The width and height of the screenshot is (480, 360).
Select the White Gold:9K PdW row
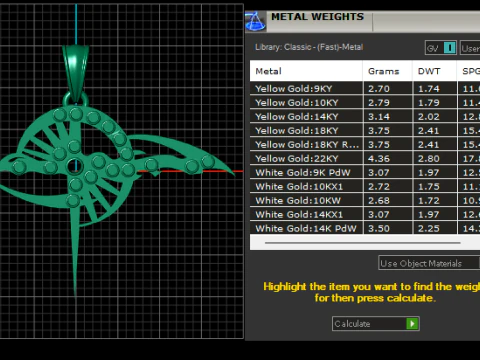365,173
